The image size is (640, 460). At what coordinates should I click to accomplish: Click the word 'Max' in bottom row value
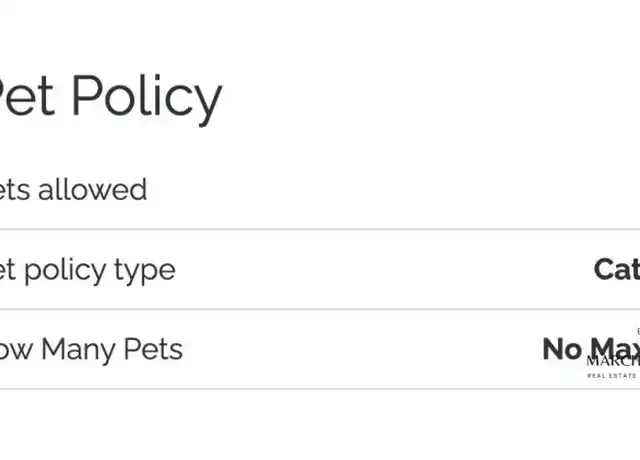pos(615,349)
